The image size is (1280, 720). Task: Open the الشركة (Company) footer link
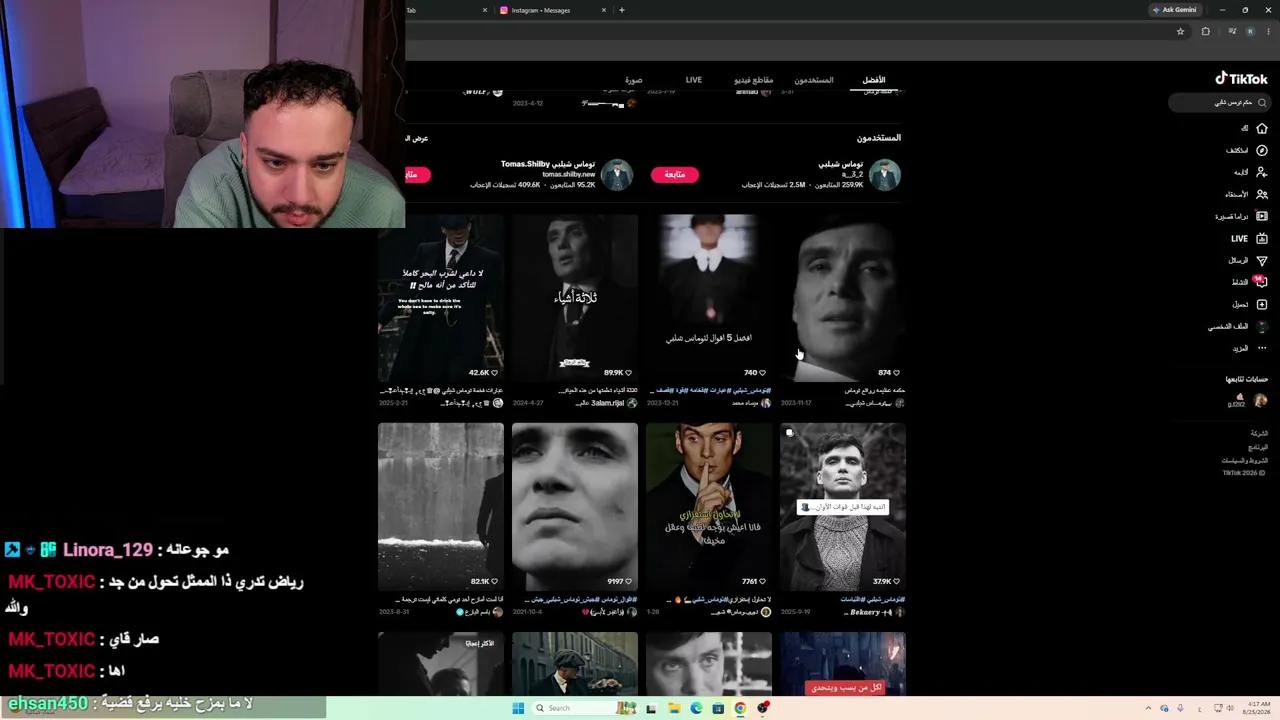(1259, 434)
